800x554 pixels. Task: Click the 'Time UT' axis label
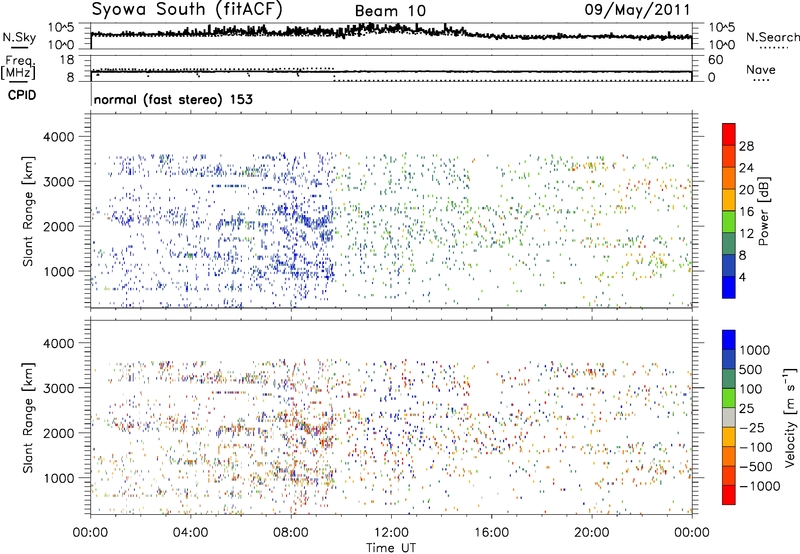391,547
